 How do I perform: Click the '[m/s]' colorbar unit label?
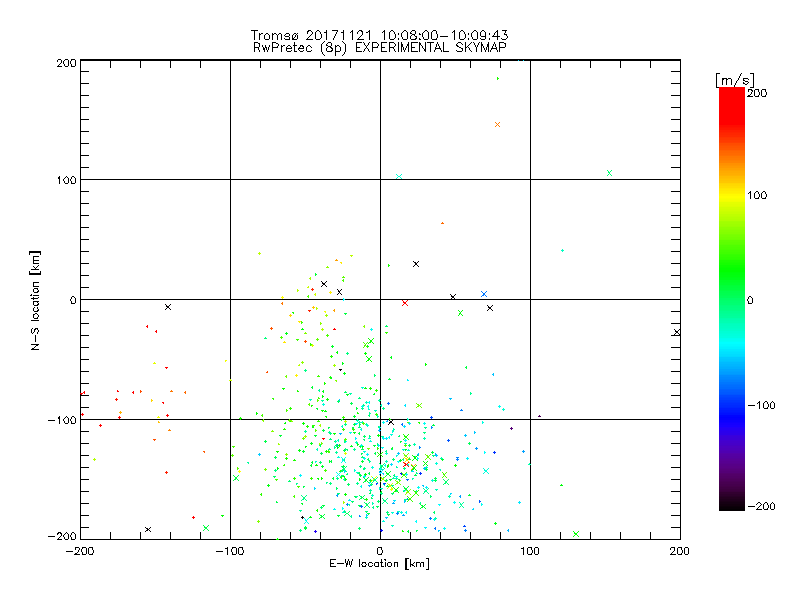pos(735,80)
